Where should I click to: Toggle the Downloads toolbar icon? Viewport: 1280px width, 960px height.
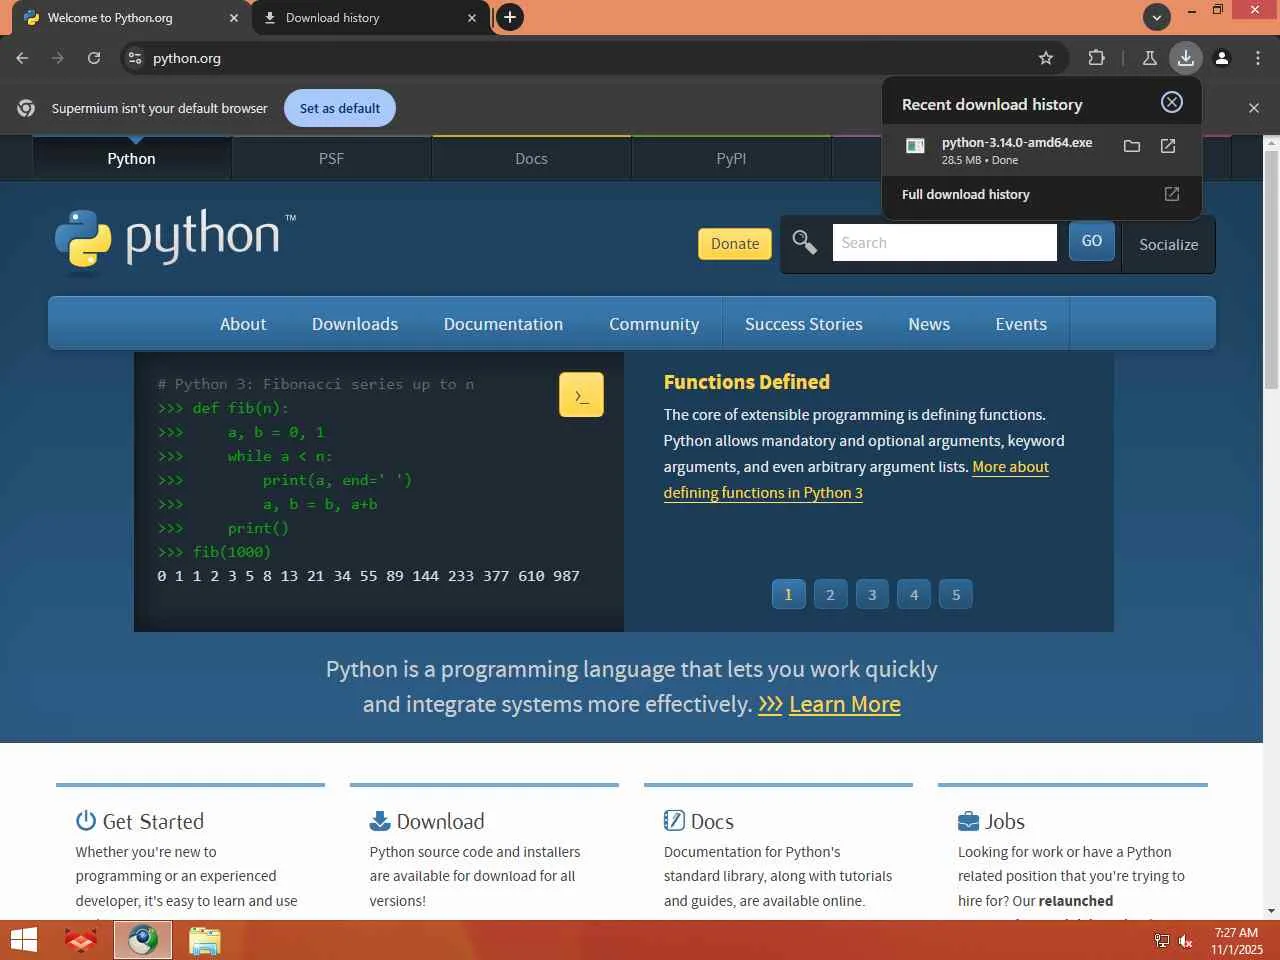coord(1186,58)
